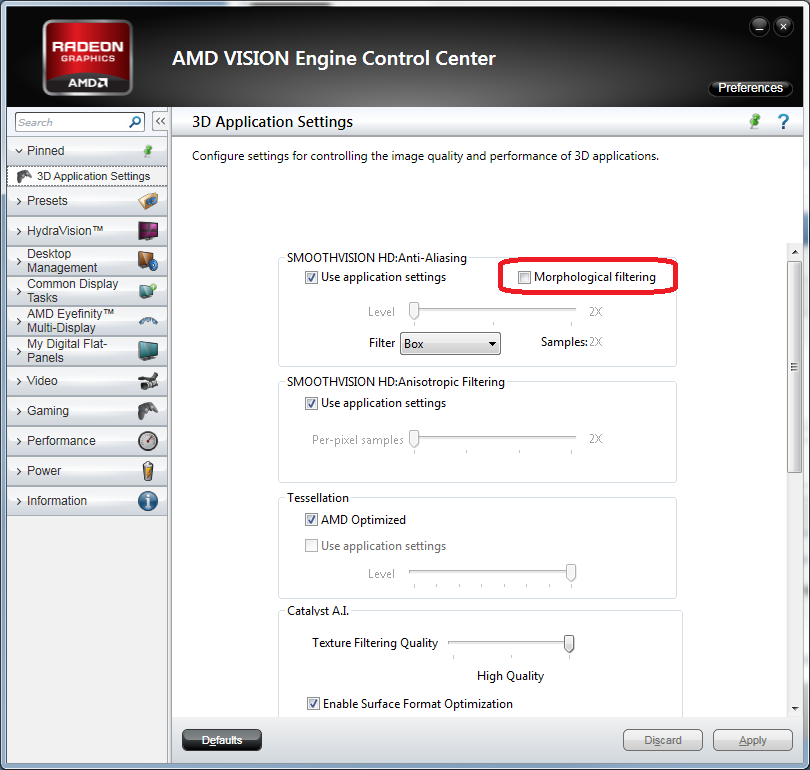Open the Filter dropdown showing Box
This screenshot has width=810, height=770.
click(x=450, y=343)
